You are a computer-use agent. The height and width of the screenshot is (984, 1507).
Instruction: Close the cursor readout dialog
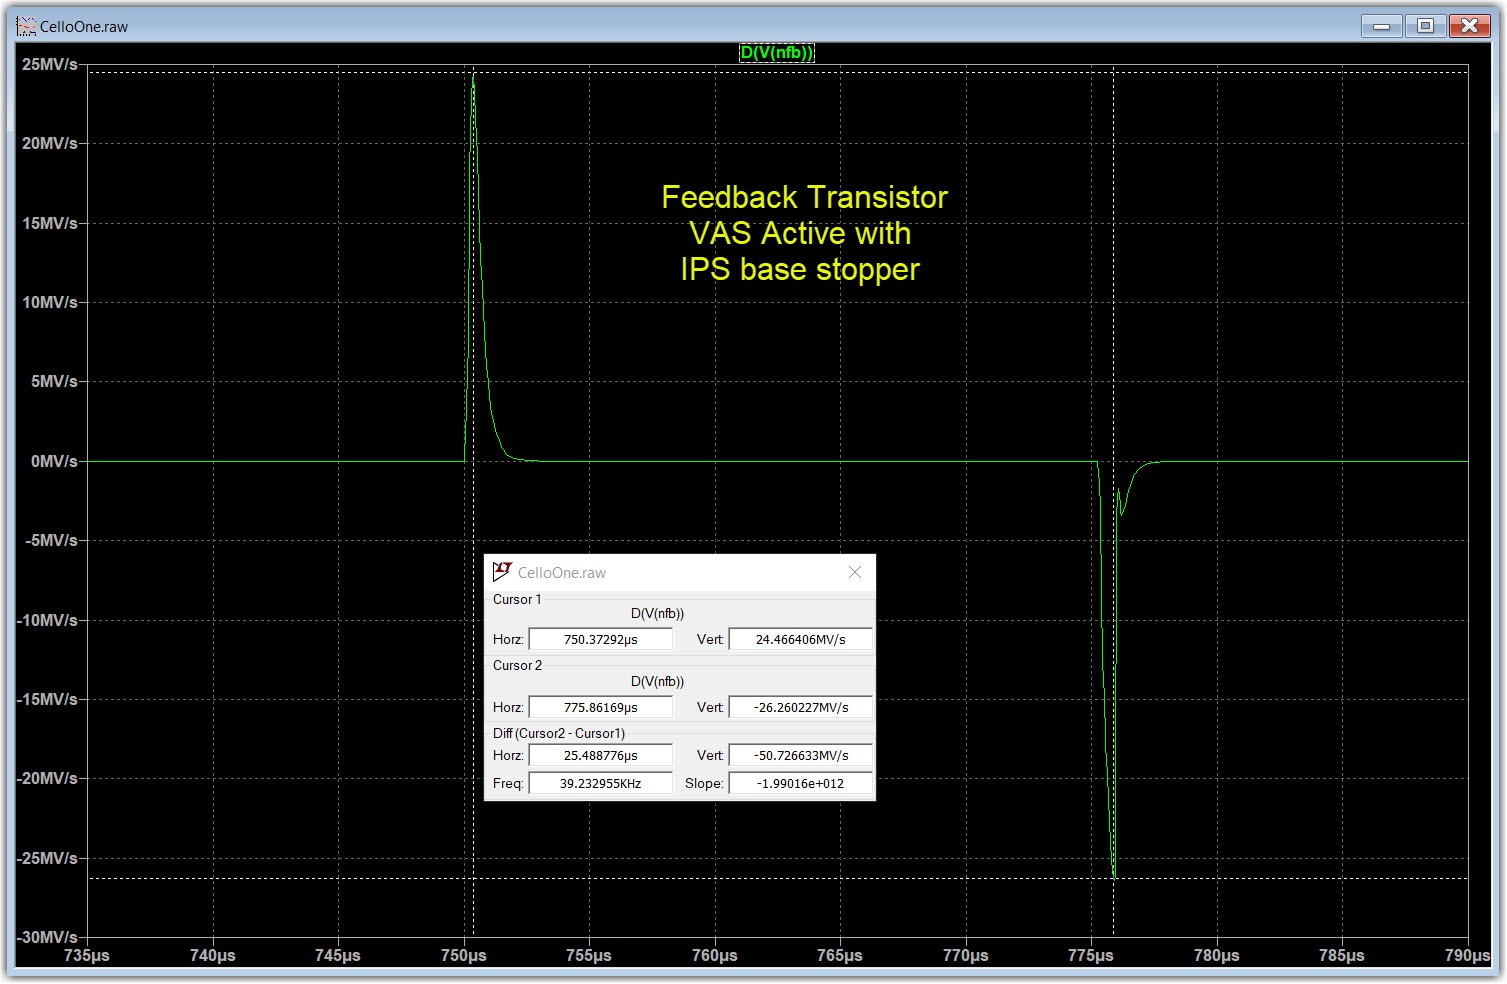click(x=855, y=572)
